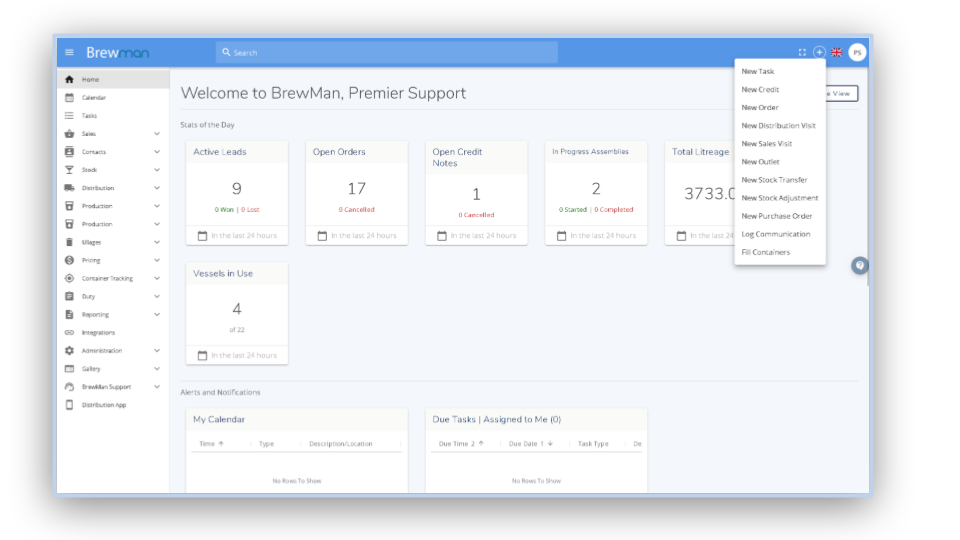Click the Task Type column header
The height and width of the screenshot is (540, 960).
tap(593, 444)
